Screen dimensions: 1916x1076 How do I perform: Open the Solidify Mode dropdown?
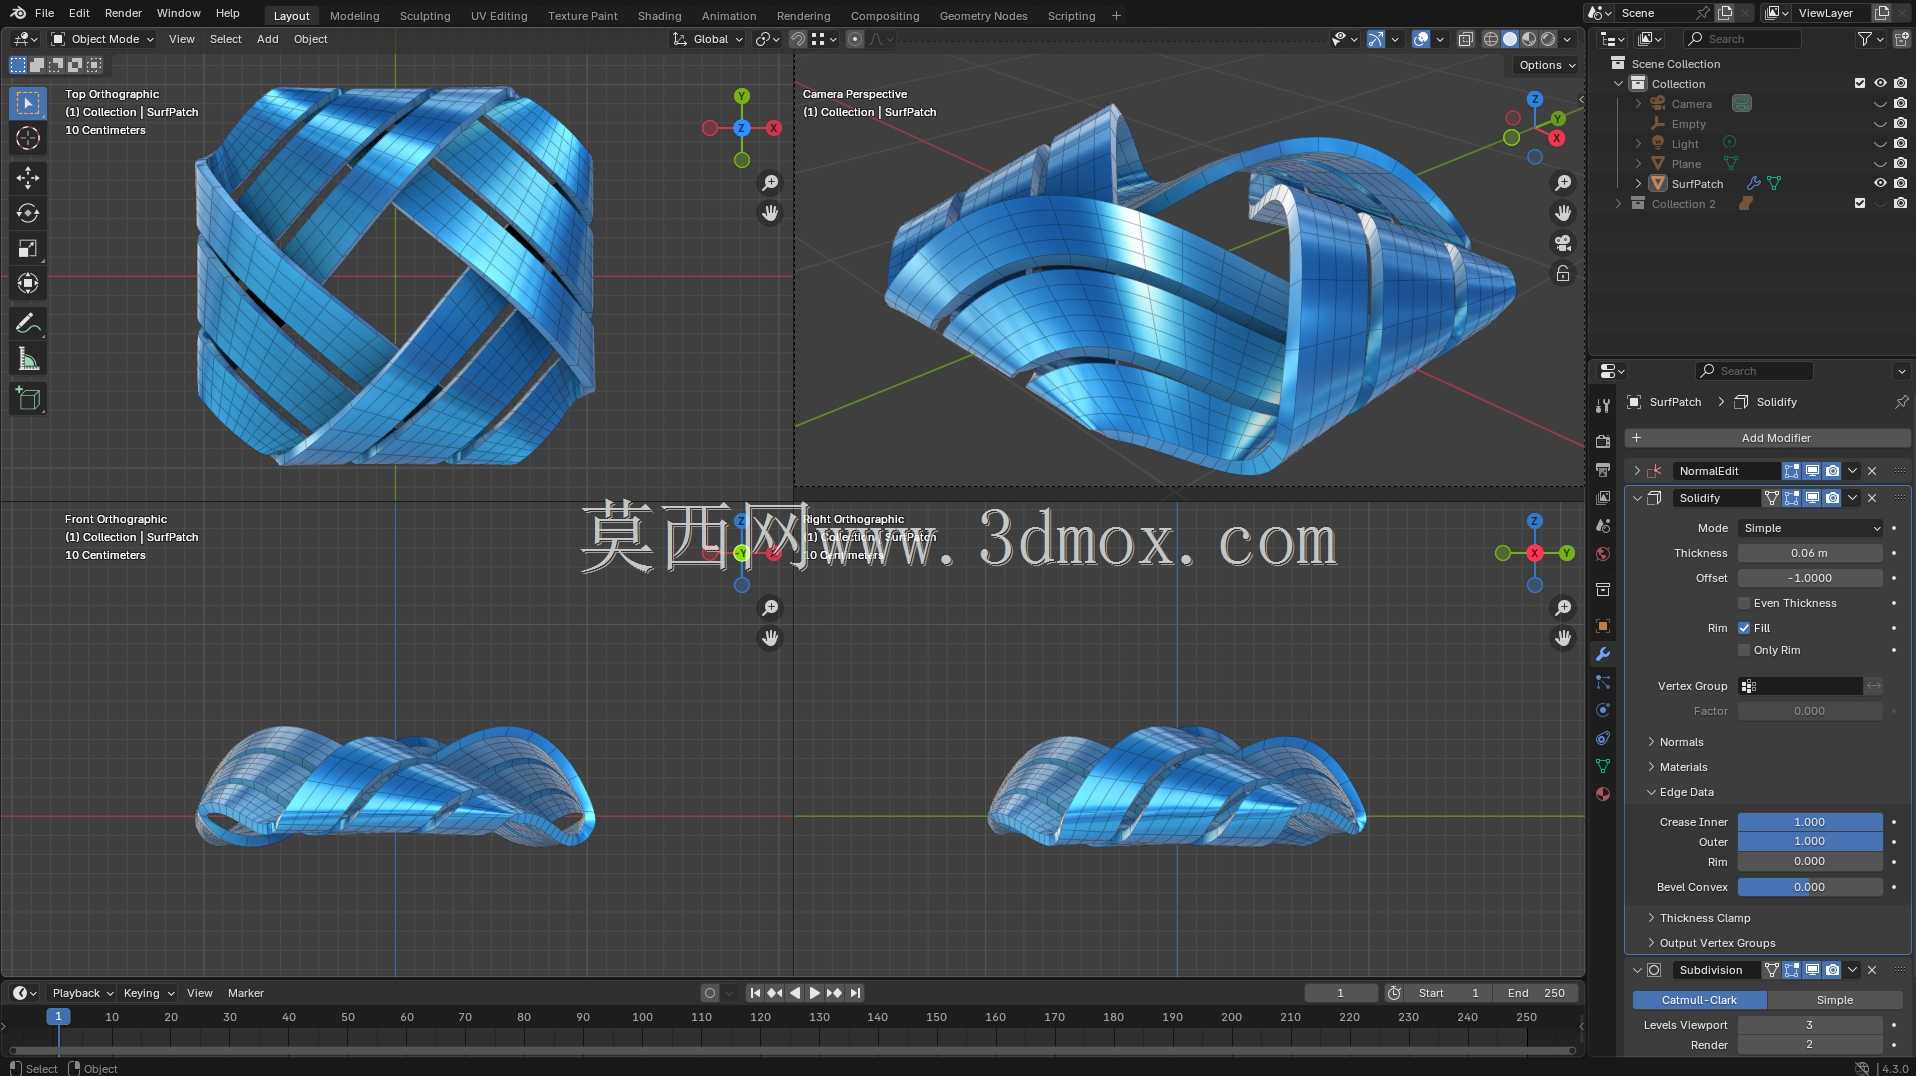pos(1810,528)
